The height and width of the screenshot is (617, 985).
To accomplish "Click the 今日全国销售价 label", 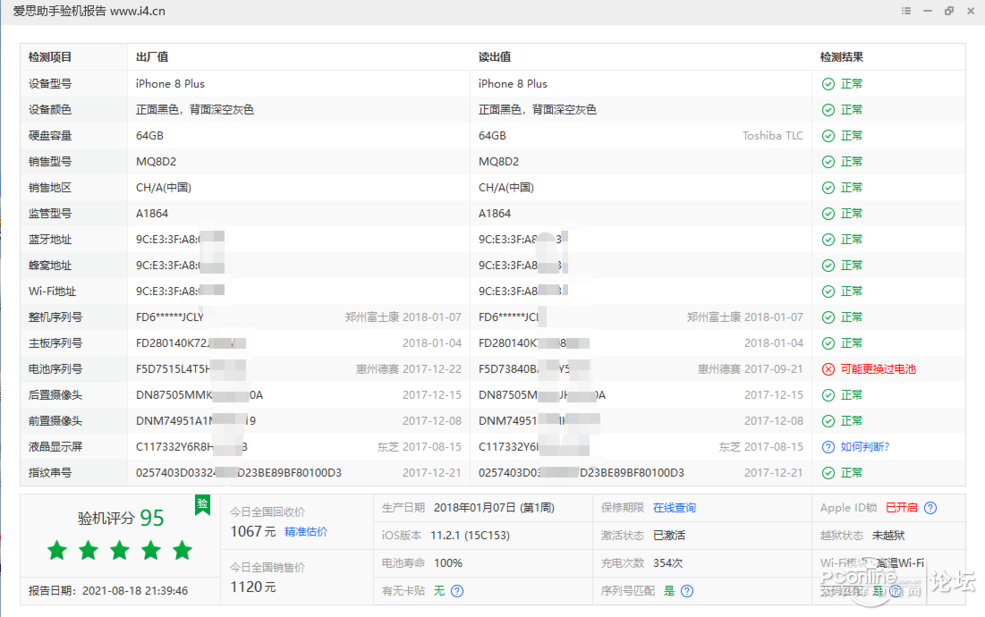I will coord(267,567).
